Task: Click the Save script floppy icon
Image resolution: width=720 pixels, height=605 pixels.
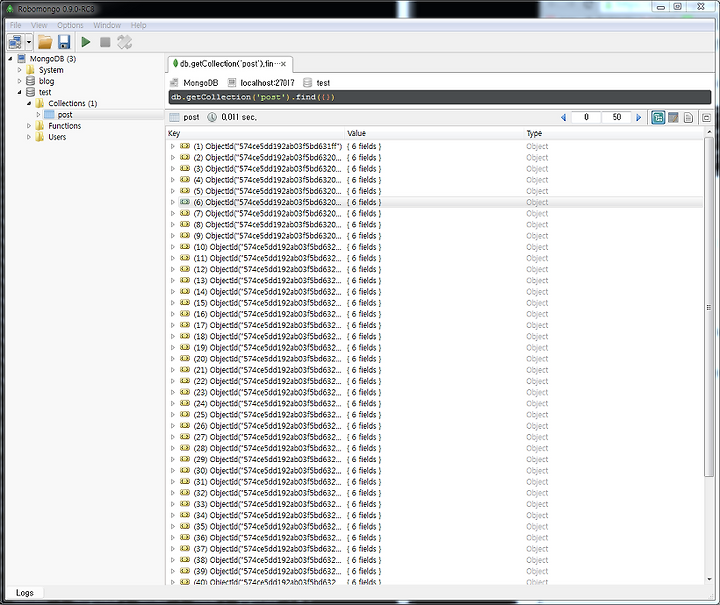Action: point(64,42)
